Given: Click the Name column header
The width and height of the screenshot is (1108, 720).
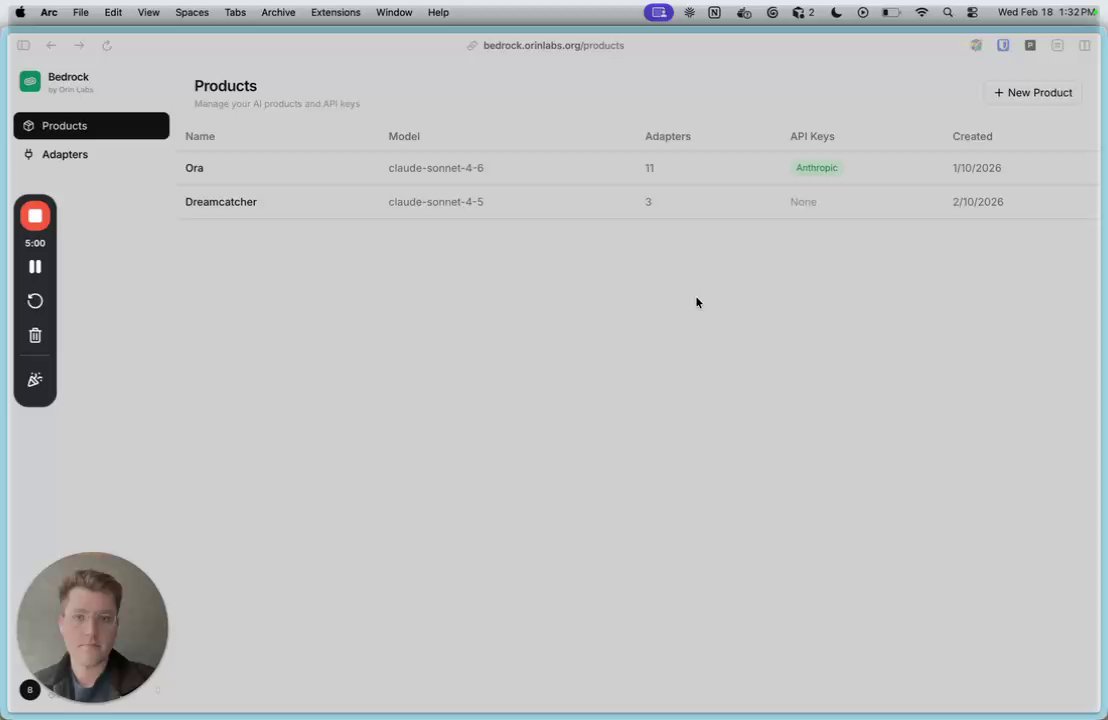Looking at the screenshot, I should click(x=200, y=136).
